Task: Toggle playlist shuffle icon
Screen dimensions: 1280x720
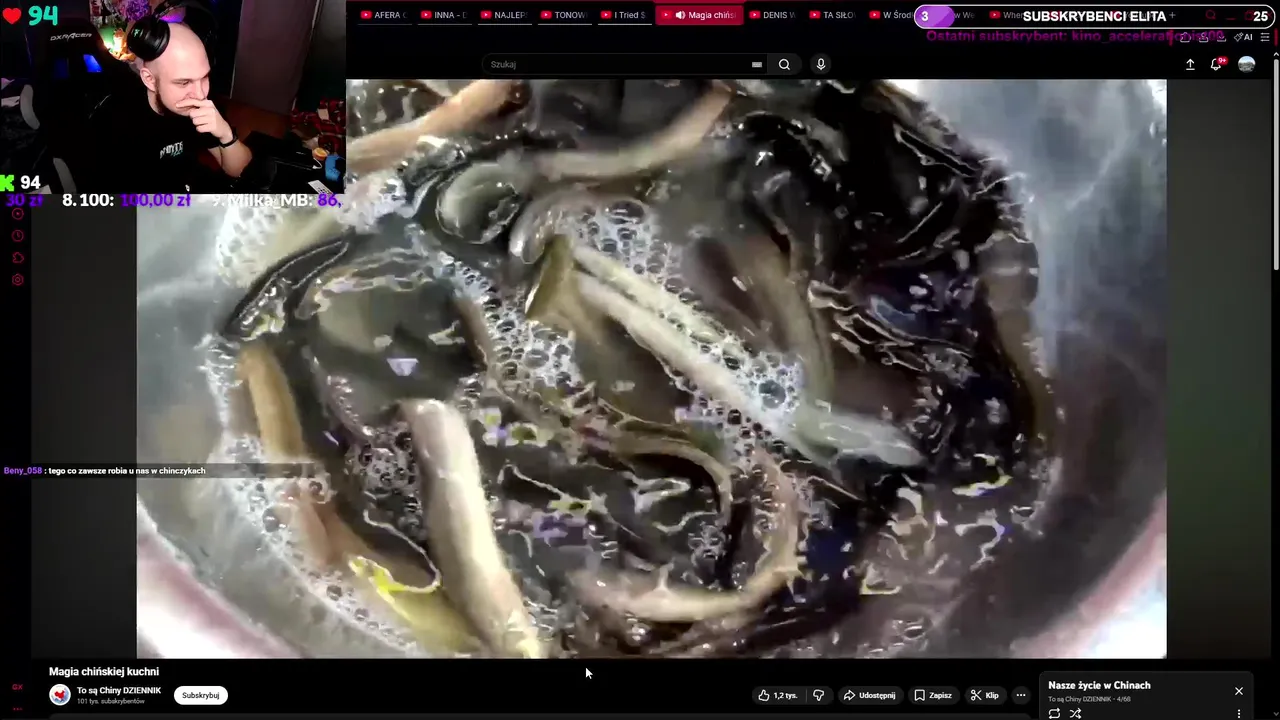Action: click(1075, 713)
